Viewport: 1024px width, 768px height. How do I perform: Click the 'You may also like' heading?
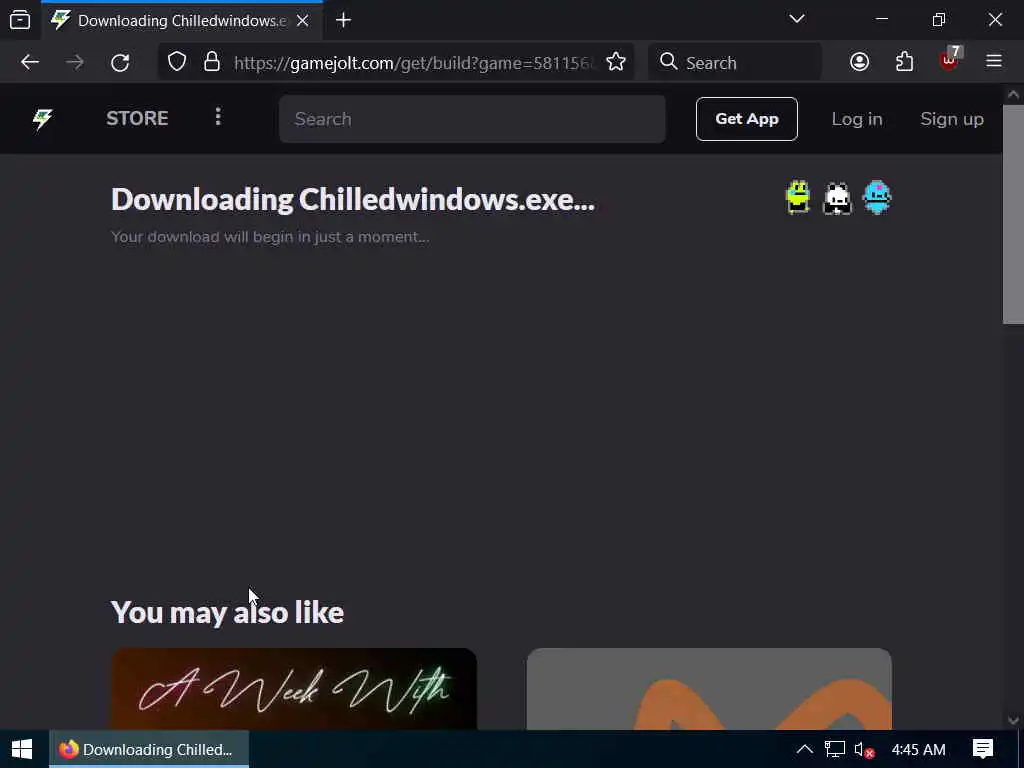[x=227, y=613]
